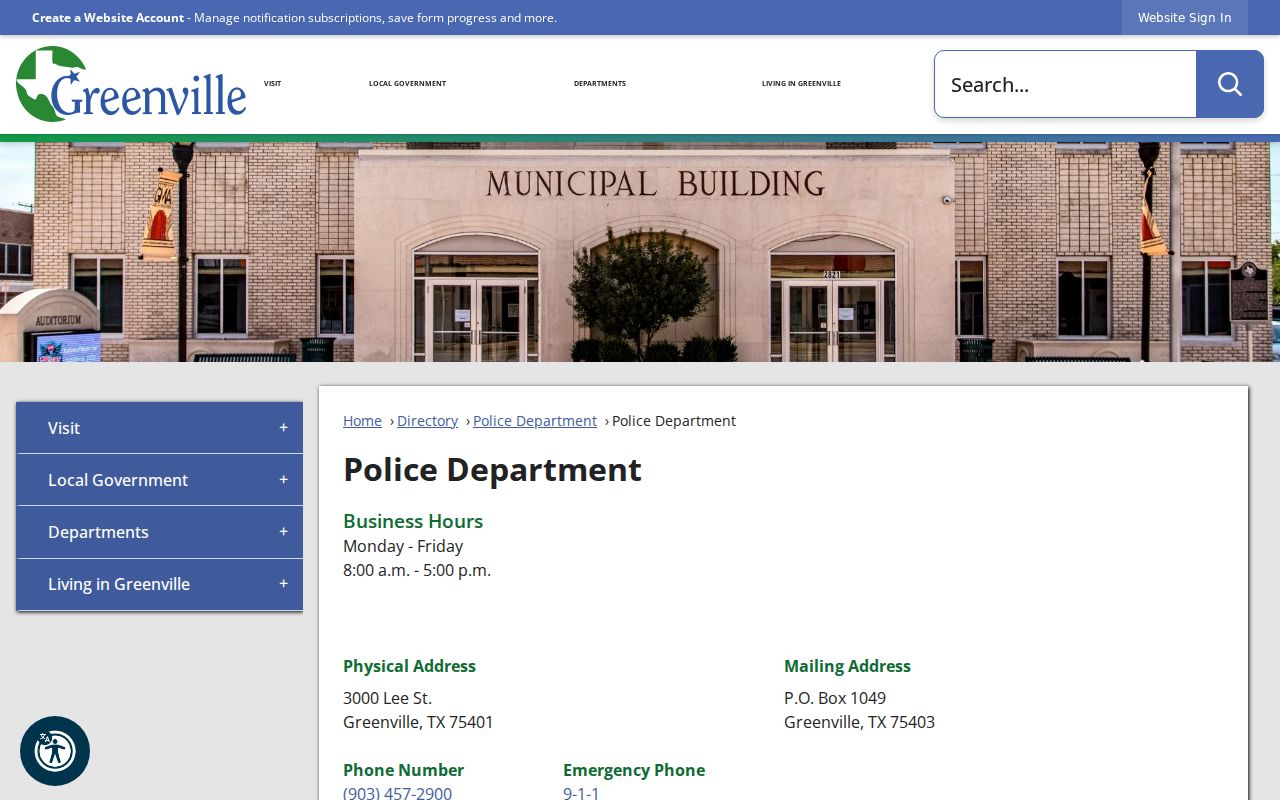Image resolution: width=1280 pixels, height=800 pixels.
Task: Expand Living in Greenville sidebar plus
Action: [x=283, y=584]
